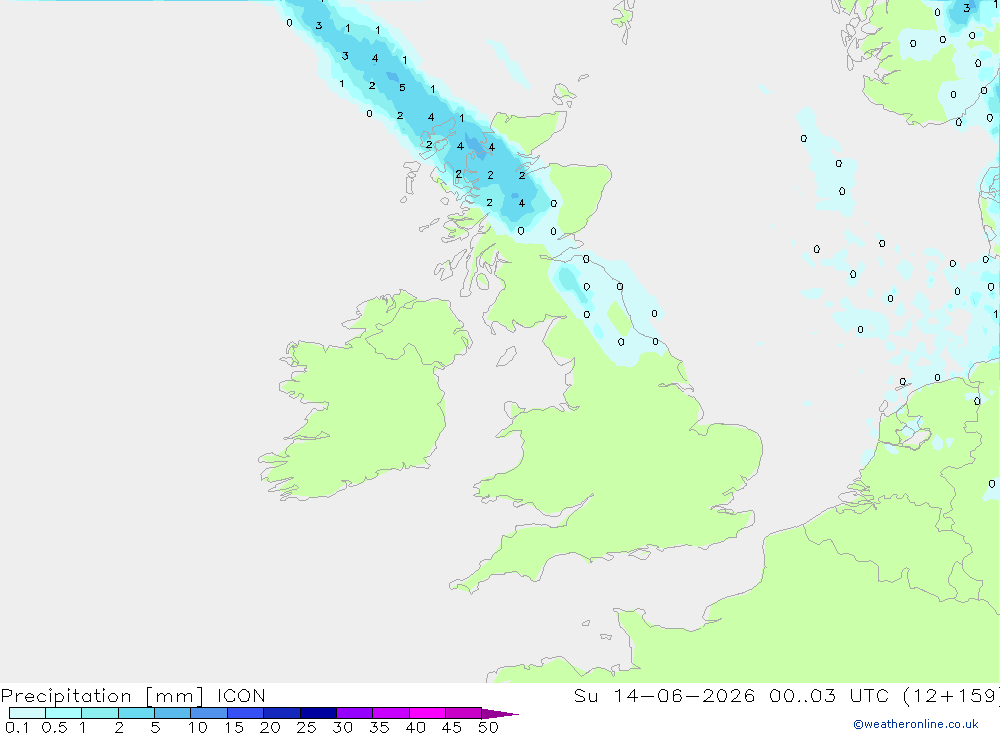Image resolution: width=1000 pixels, height=733 pixels.
Task: Choose the 40–45 mm magenta legend swatch
Action: click(x=427, y=713)
